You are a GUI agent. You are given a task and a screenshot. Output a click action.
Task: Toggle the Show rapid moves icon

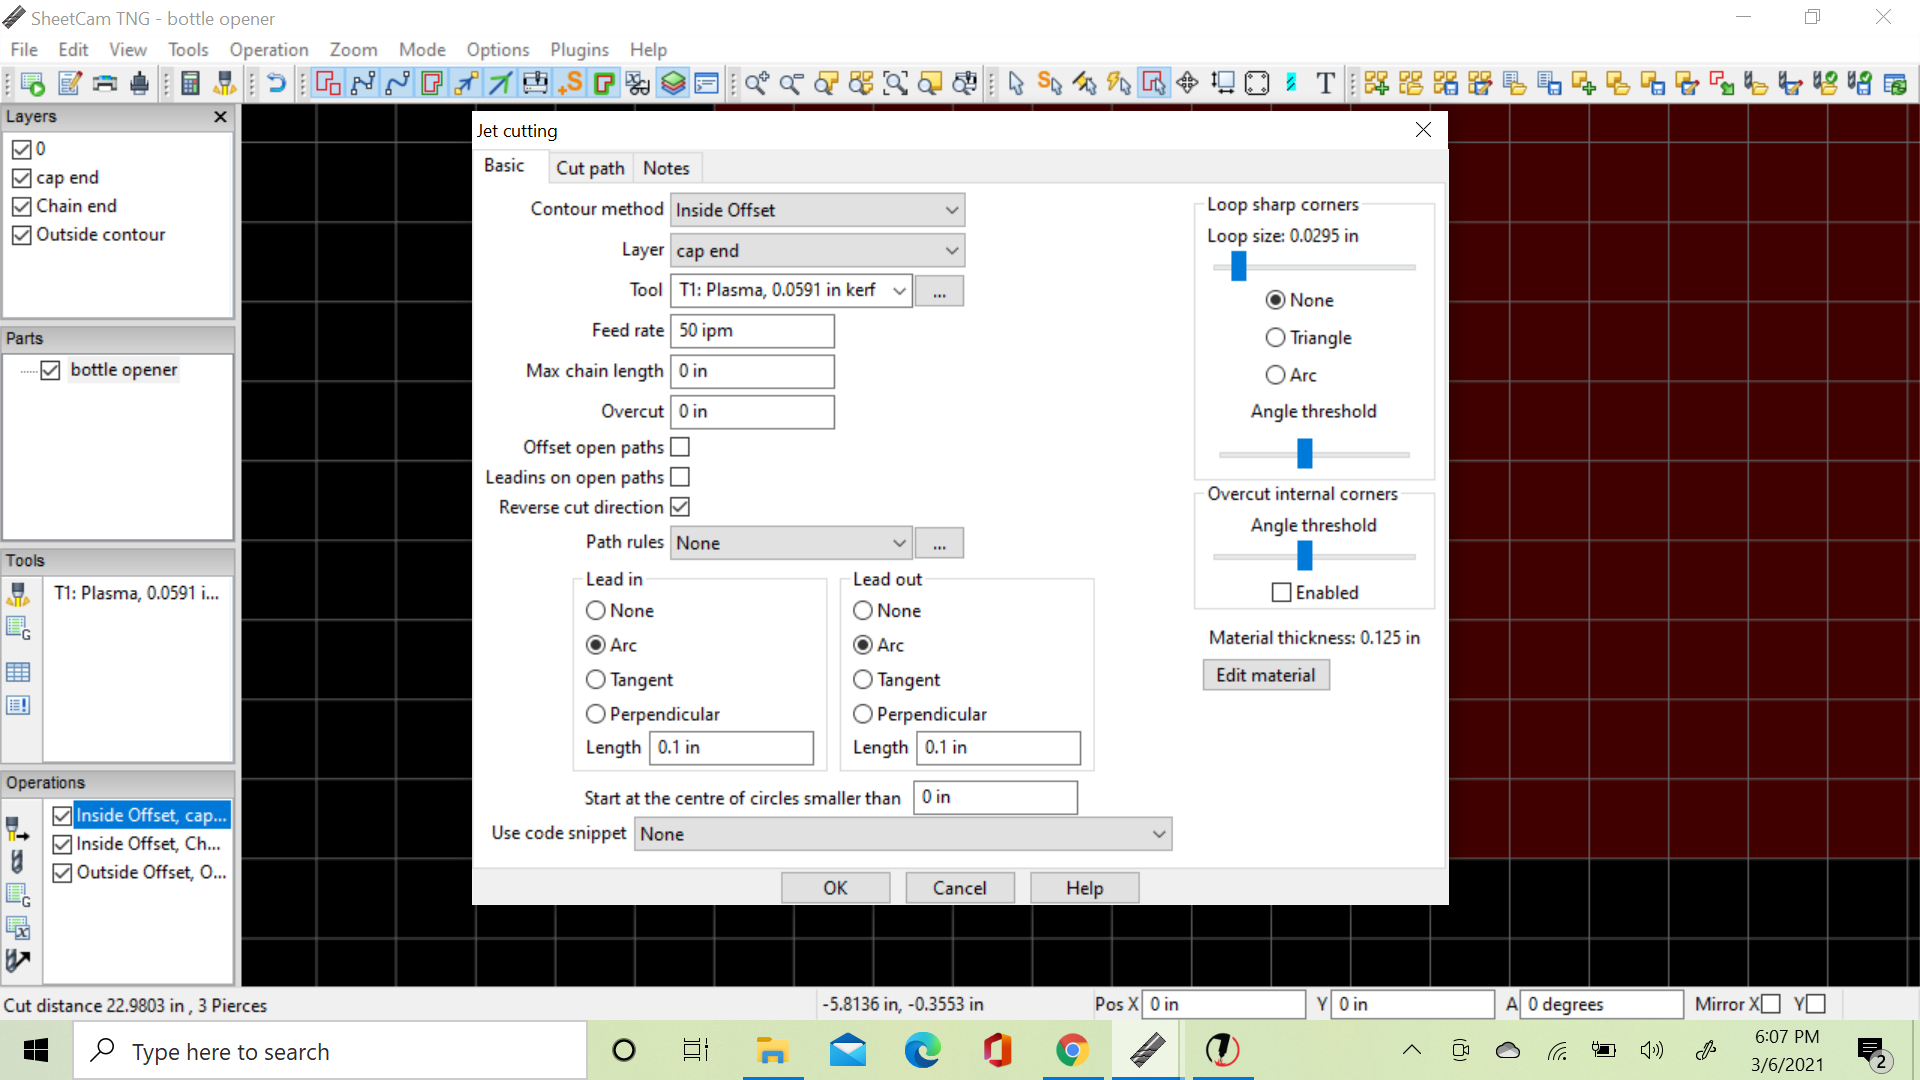(x=466, y=83)
